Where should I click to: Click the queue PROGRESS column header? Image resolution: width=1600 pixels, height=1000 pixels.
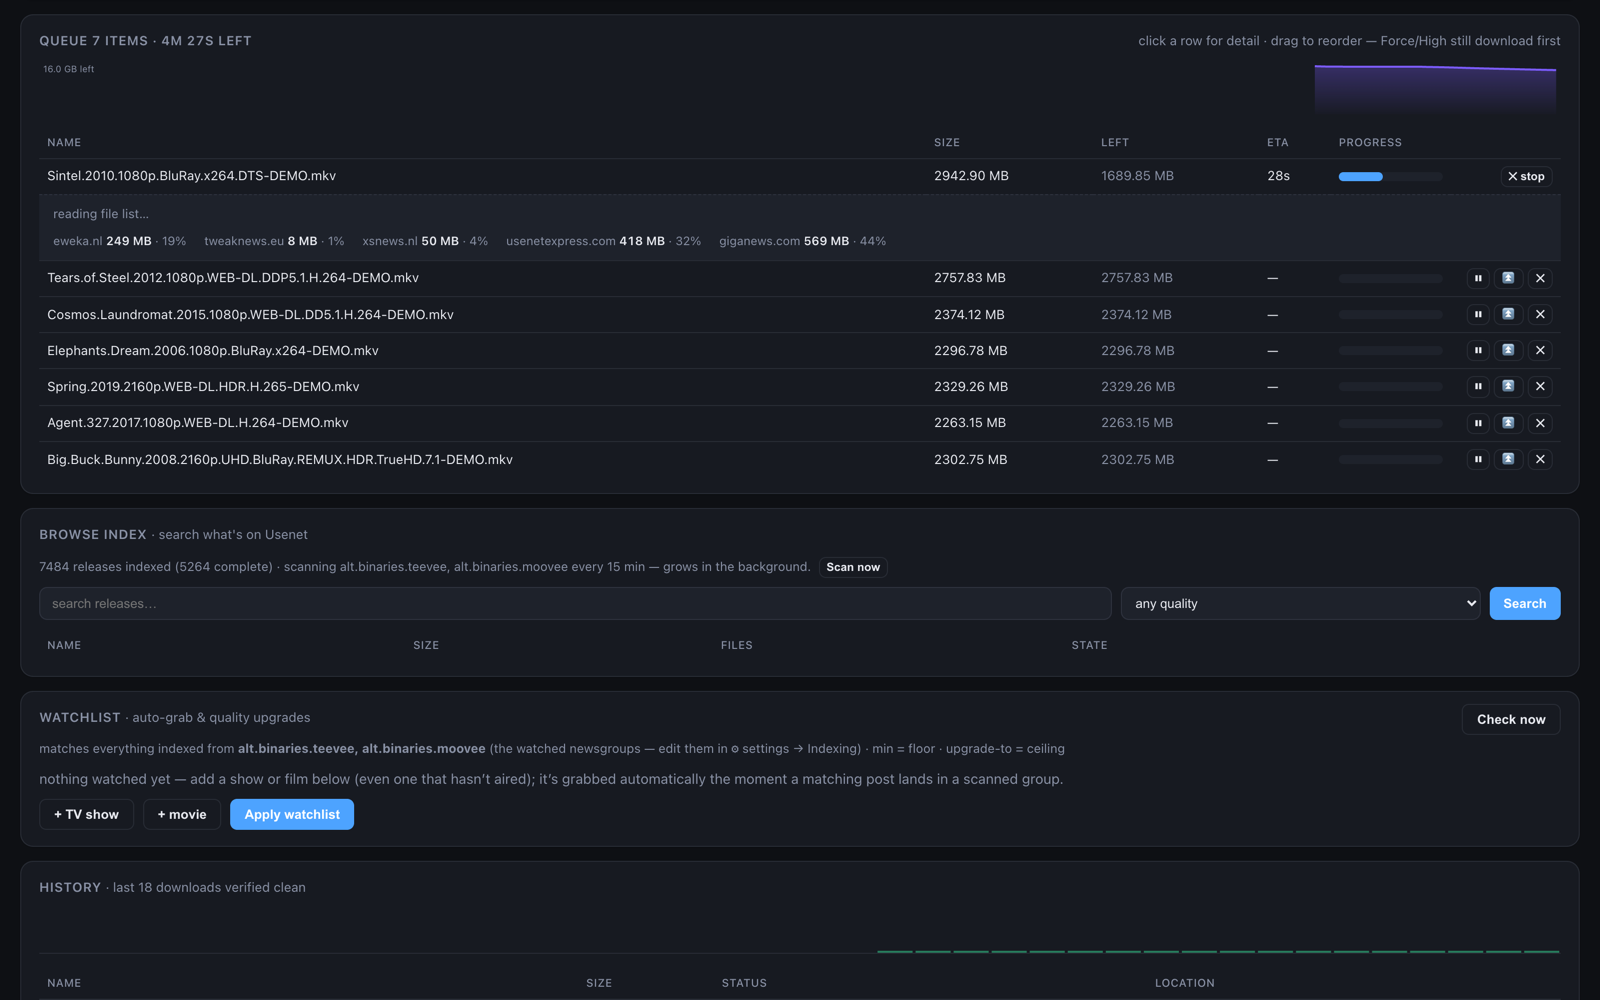coord(1370,143)
